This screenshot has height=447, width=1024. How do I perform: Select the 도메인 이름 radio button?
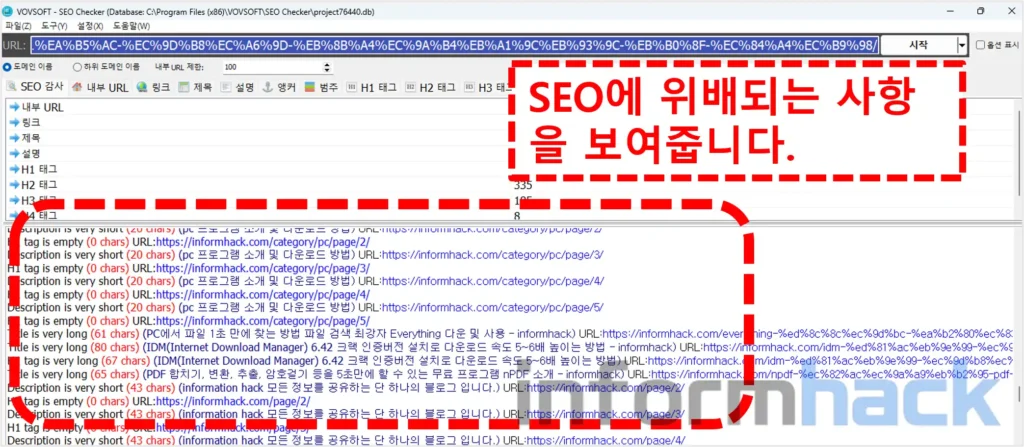9,66
